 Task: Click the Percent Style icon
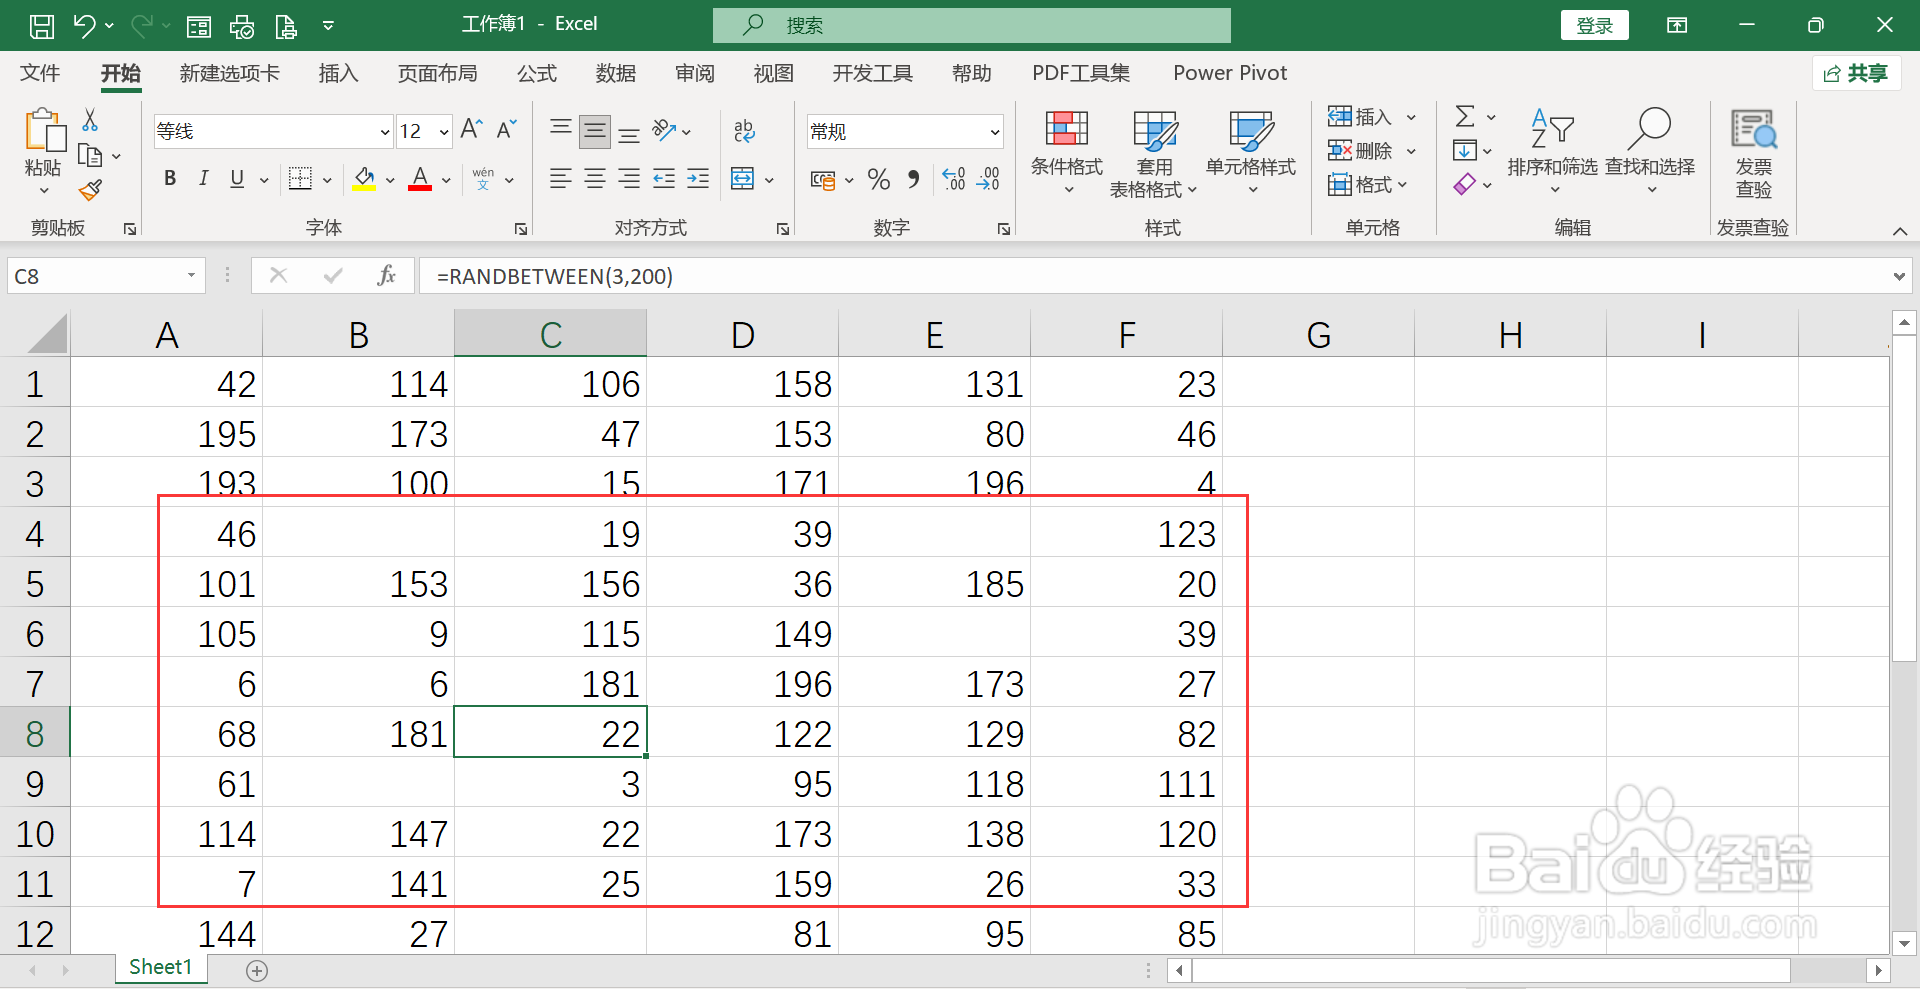coord(879,179)
